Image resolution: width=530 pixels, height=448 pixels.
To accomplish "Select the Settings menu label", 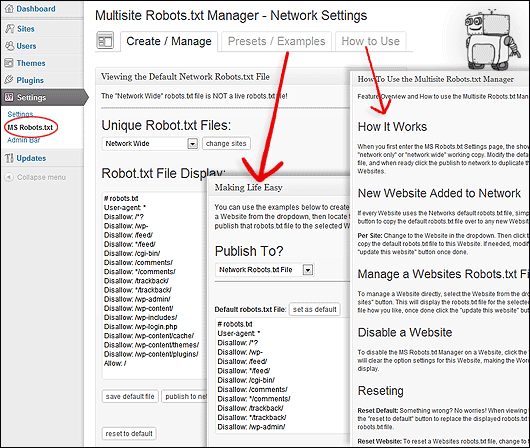I will tap(31, 97).
